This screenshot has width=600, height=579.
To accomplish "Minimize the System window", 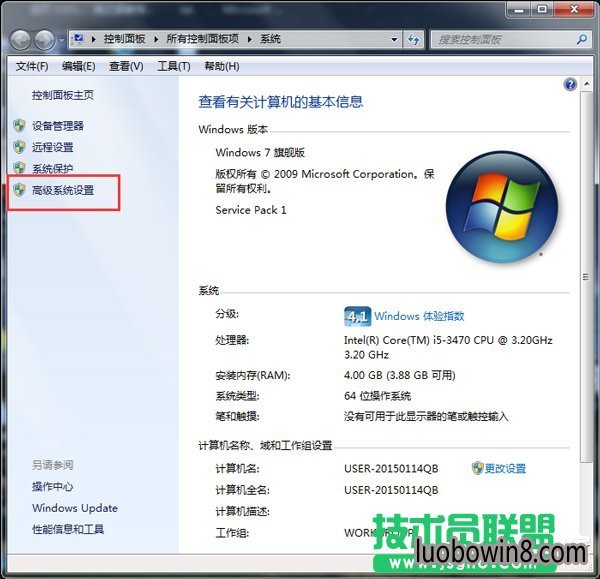I will pos(519,9).
